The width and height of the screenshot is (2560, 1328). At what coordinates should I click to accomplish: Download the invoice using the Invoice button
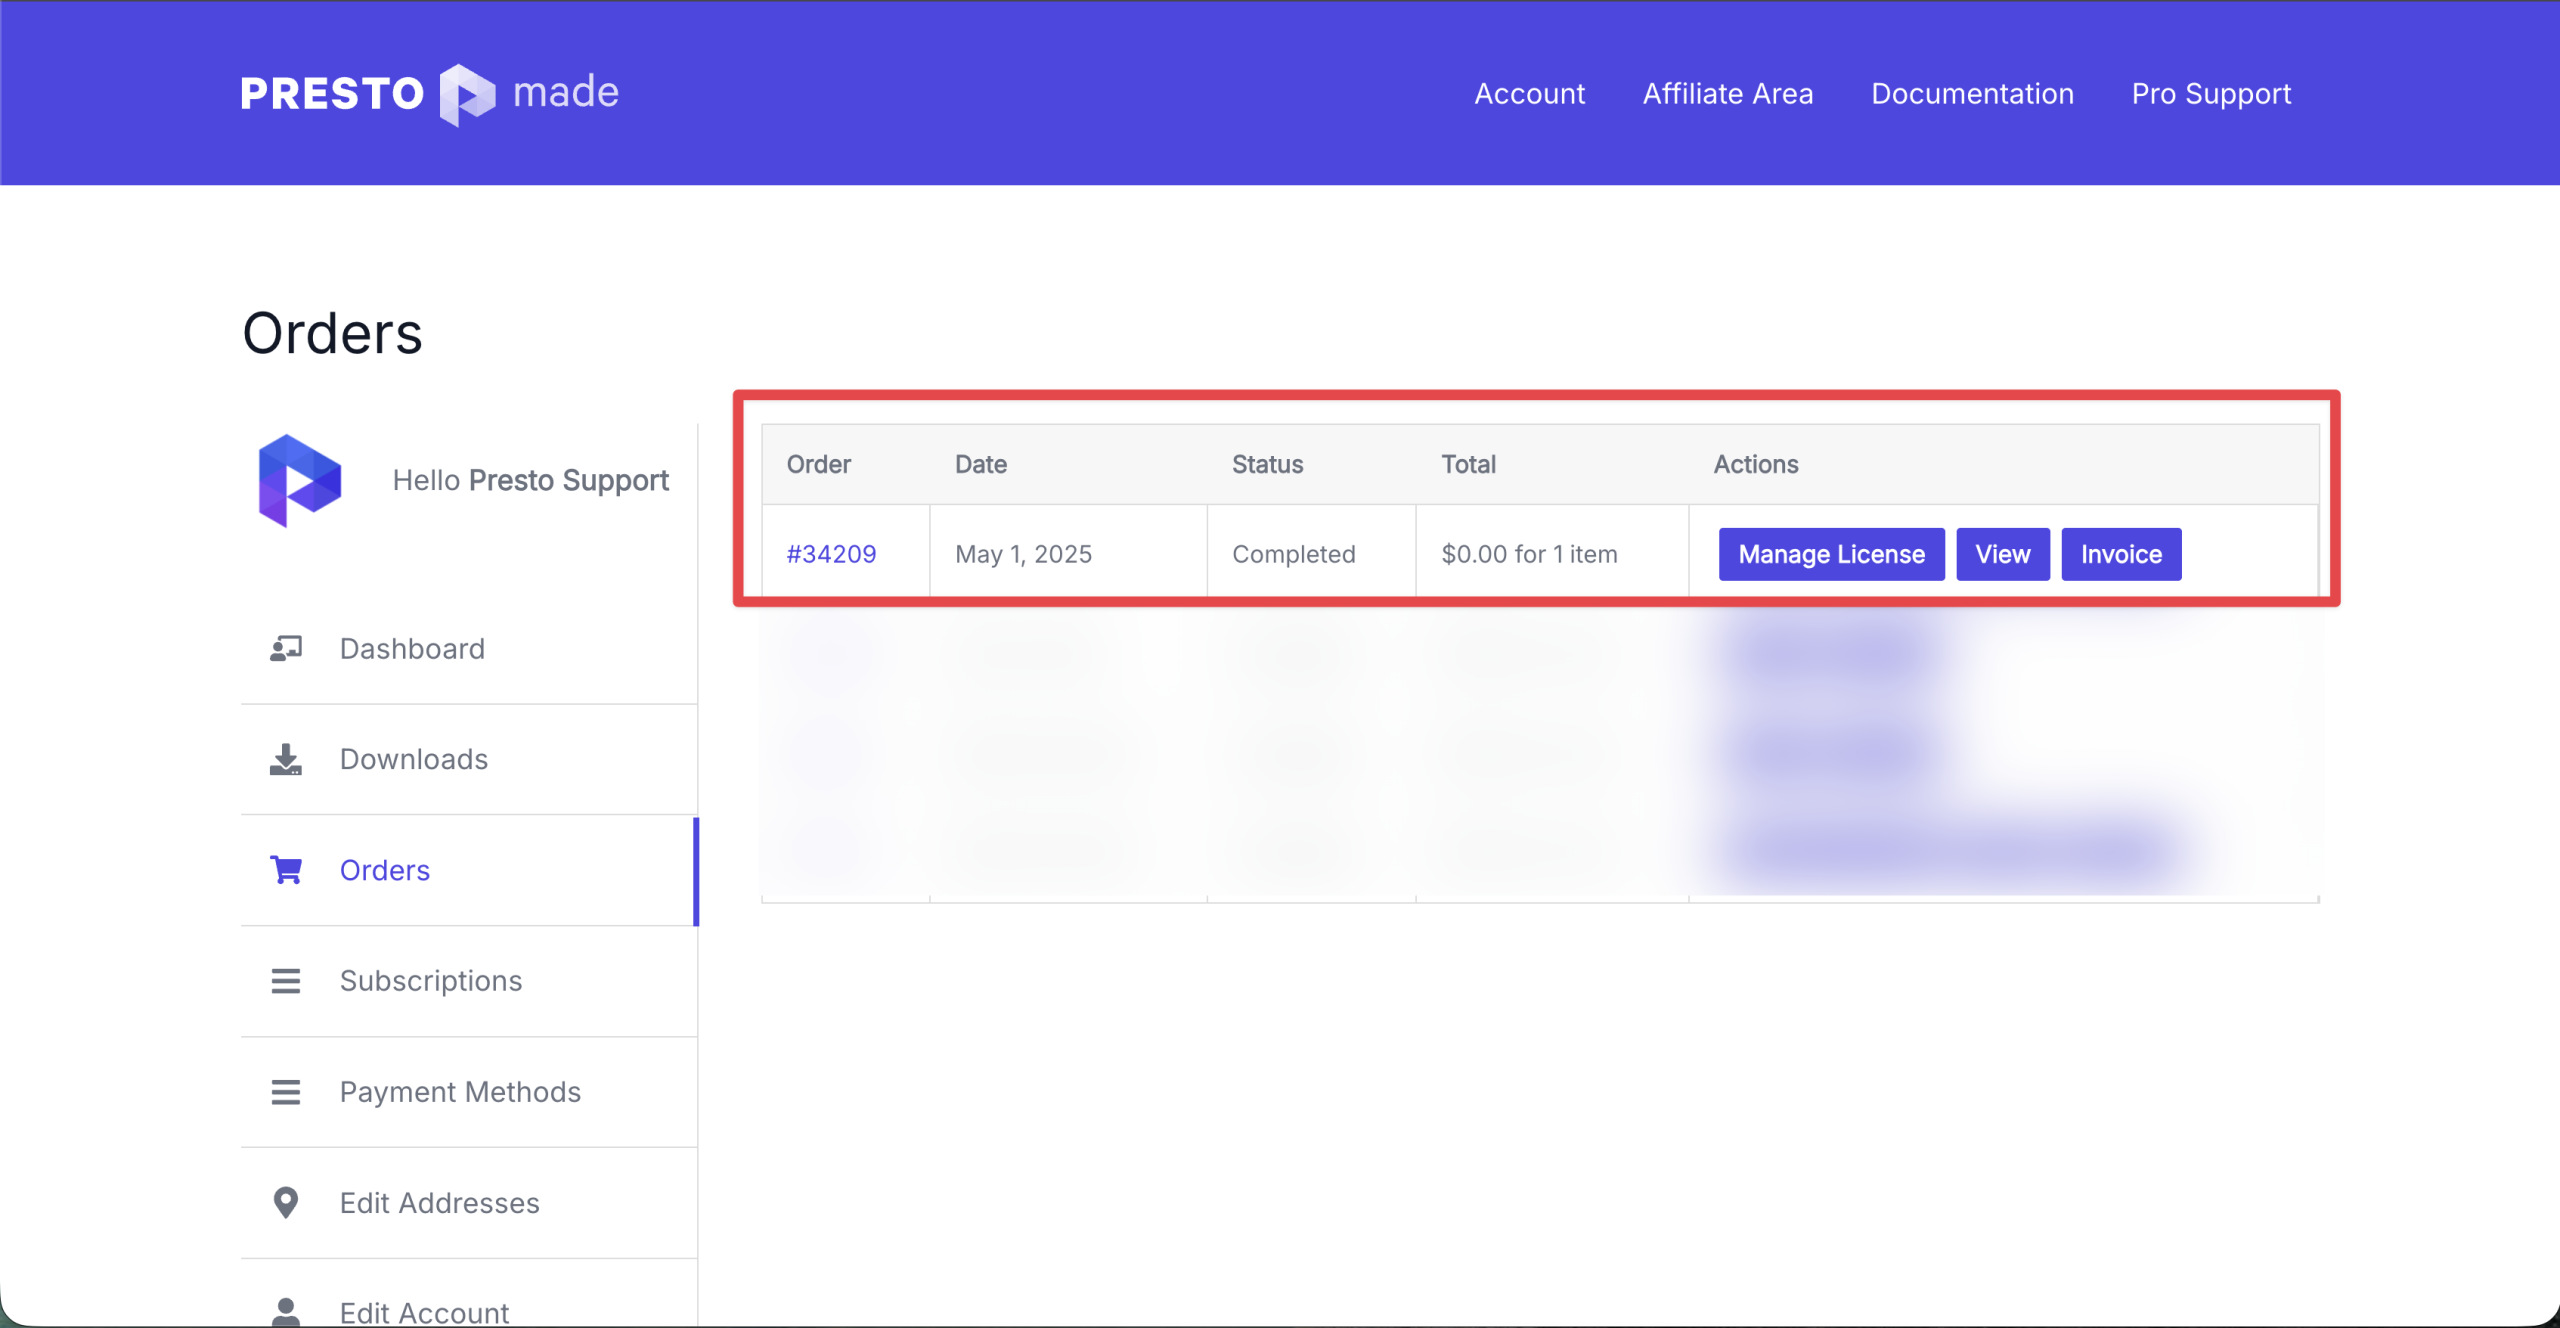(x=2121, y=553)
